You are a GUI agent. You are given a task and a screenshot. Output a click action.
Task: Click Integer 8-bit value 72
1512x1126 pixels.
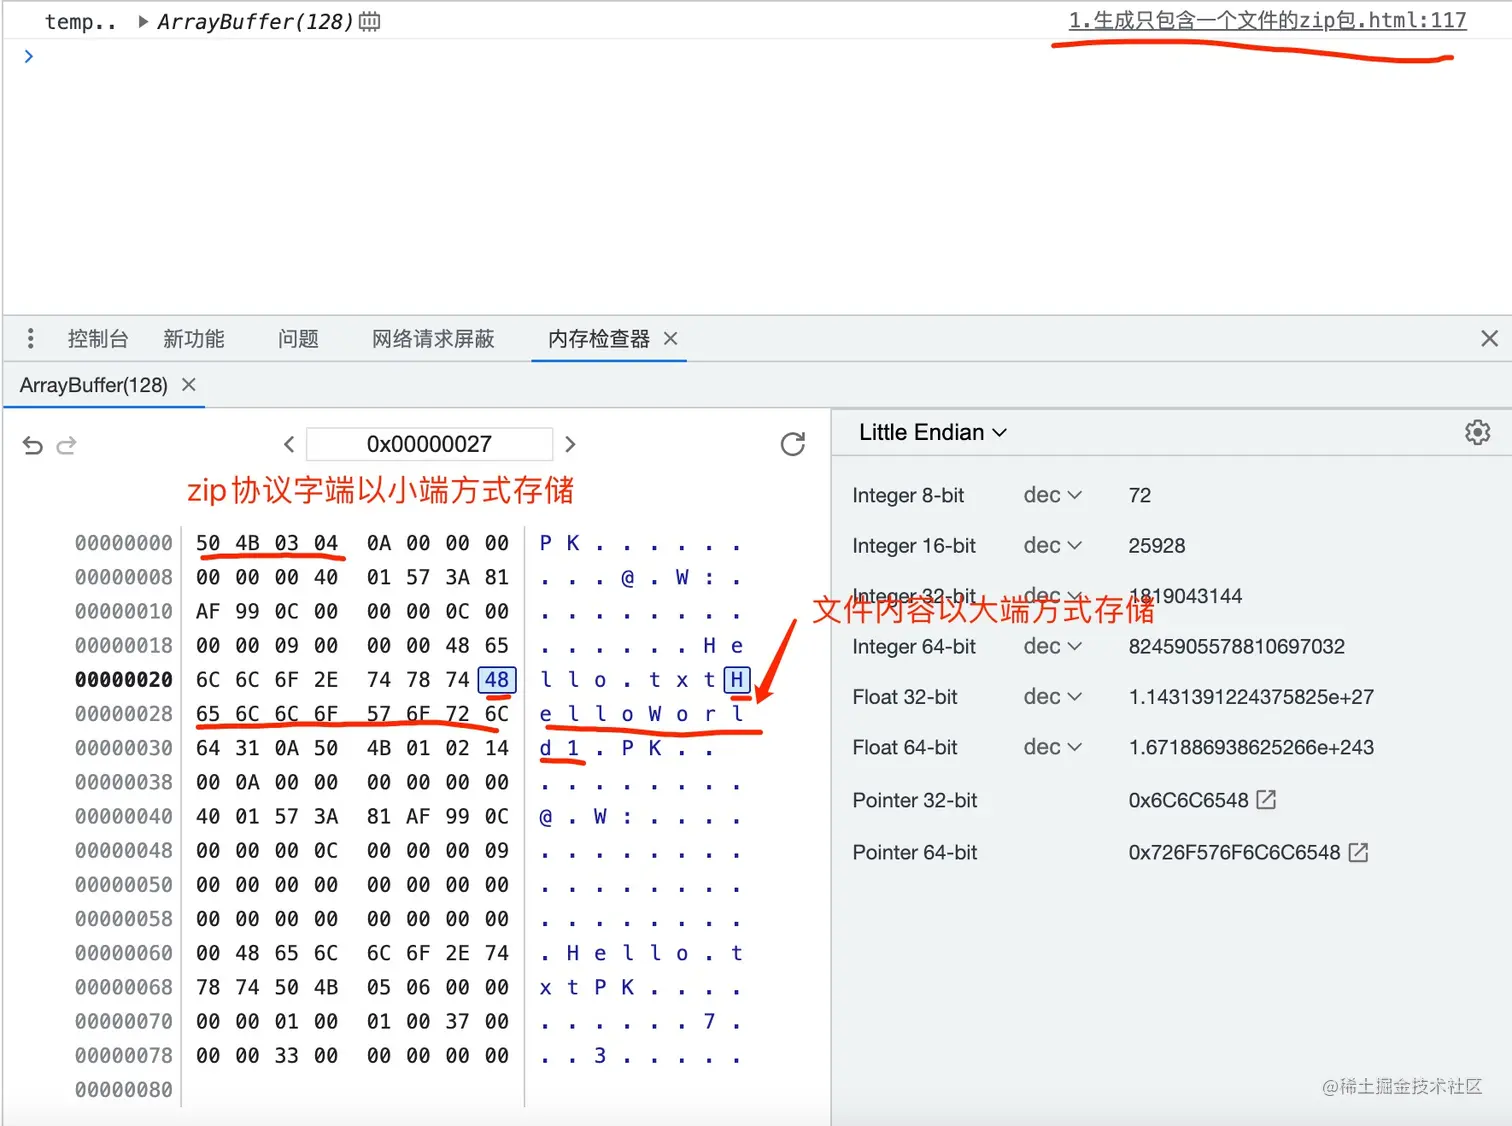(x=1140, y=495)
